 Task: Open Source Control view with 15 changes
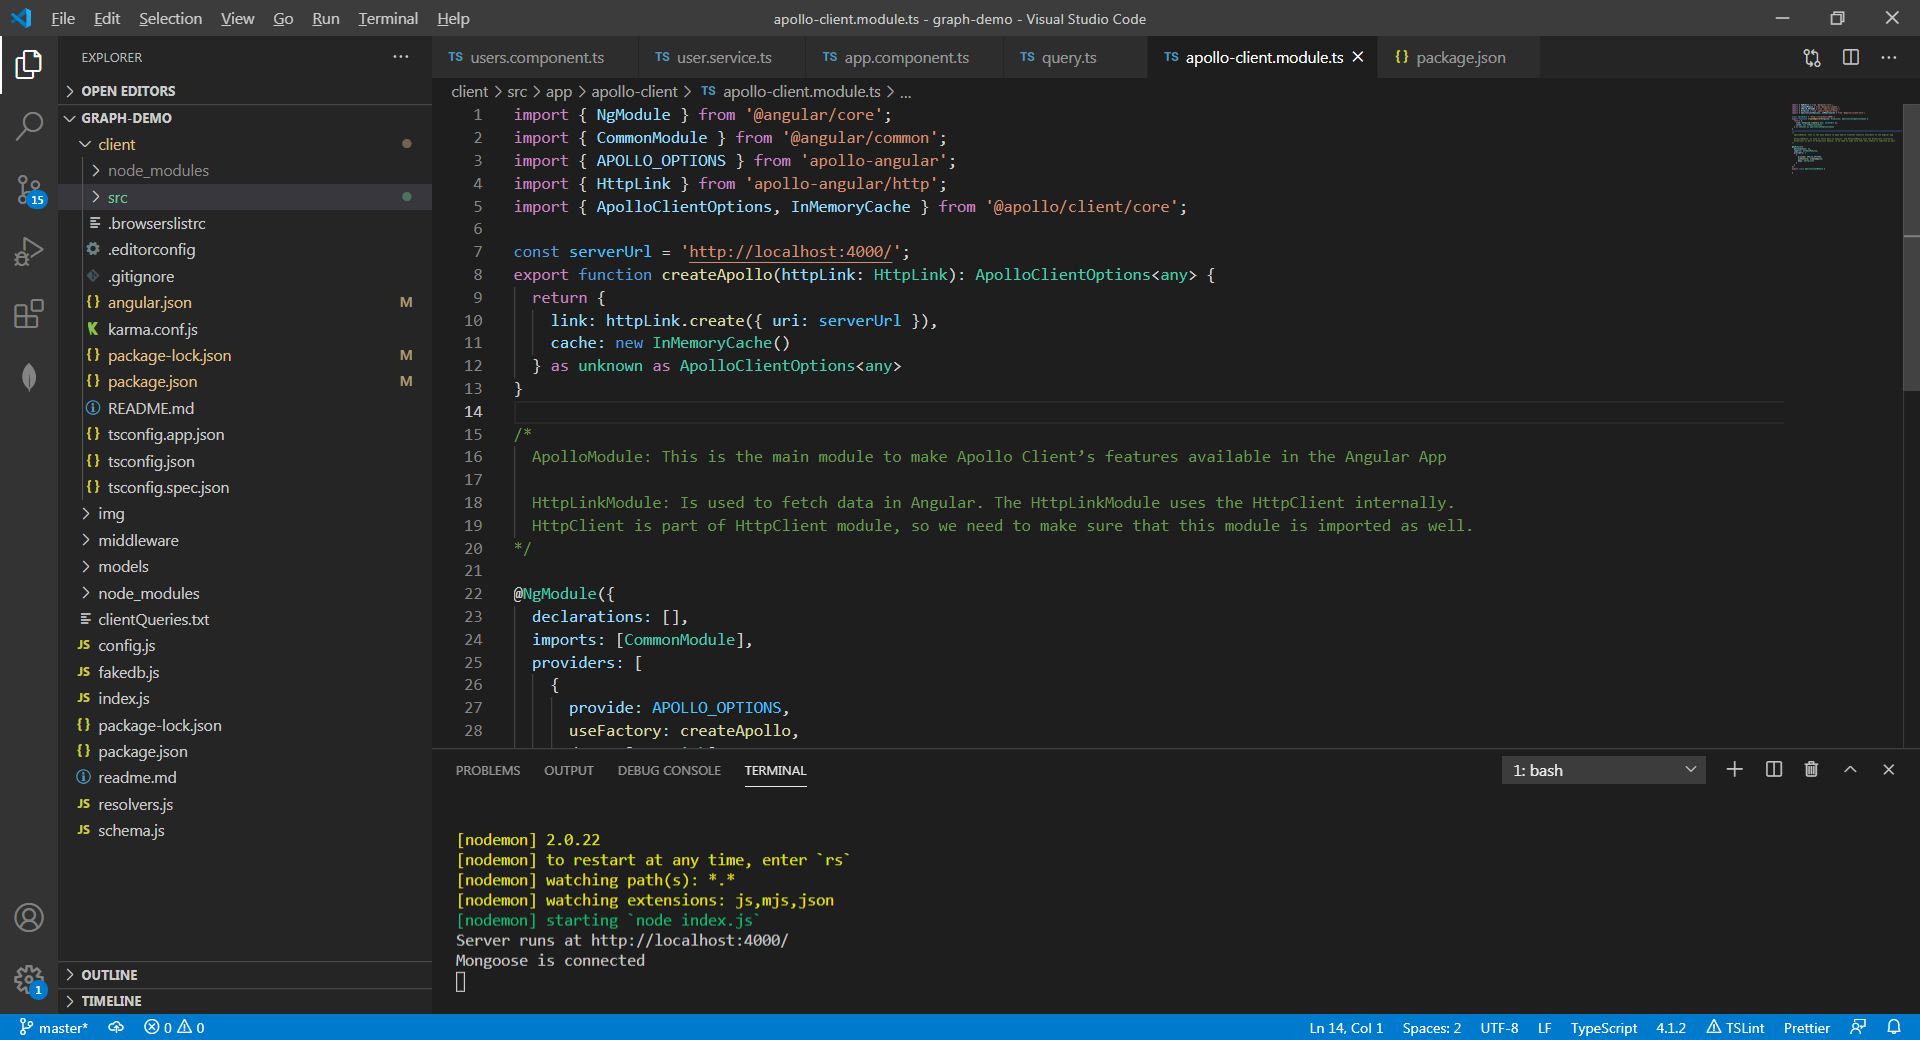coord(29,189)
